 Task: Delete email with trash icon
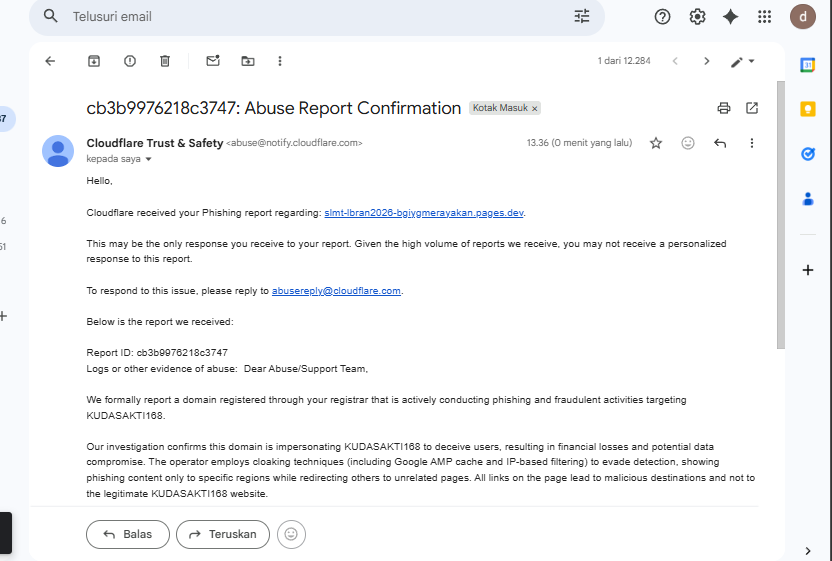(165, 61)
